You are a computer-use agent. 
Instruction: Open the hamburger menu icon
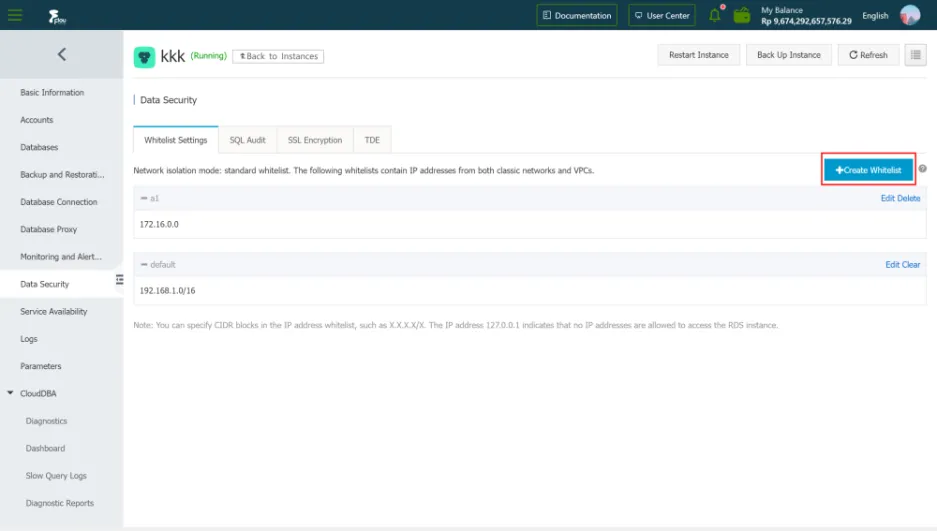pyautogui.click(x=15, y=15)
